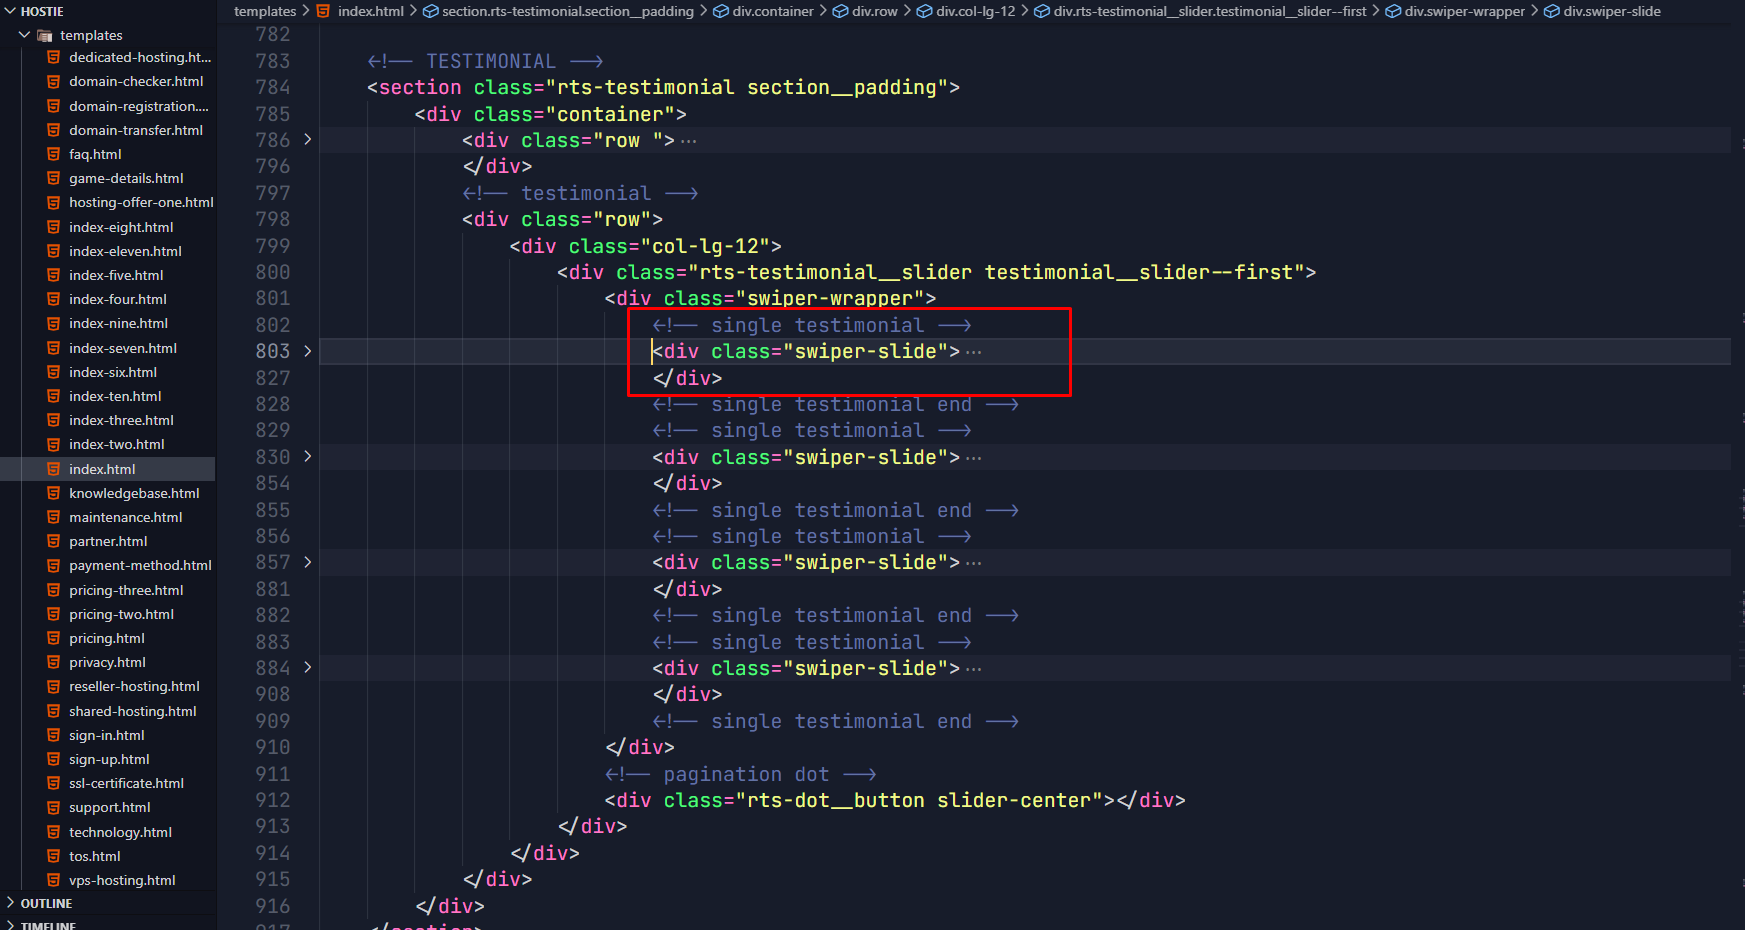Click the HTML file icon in breadcrumb before index.html
Viewport: 1745px width, 930px height.
(x=323, y=11)
